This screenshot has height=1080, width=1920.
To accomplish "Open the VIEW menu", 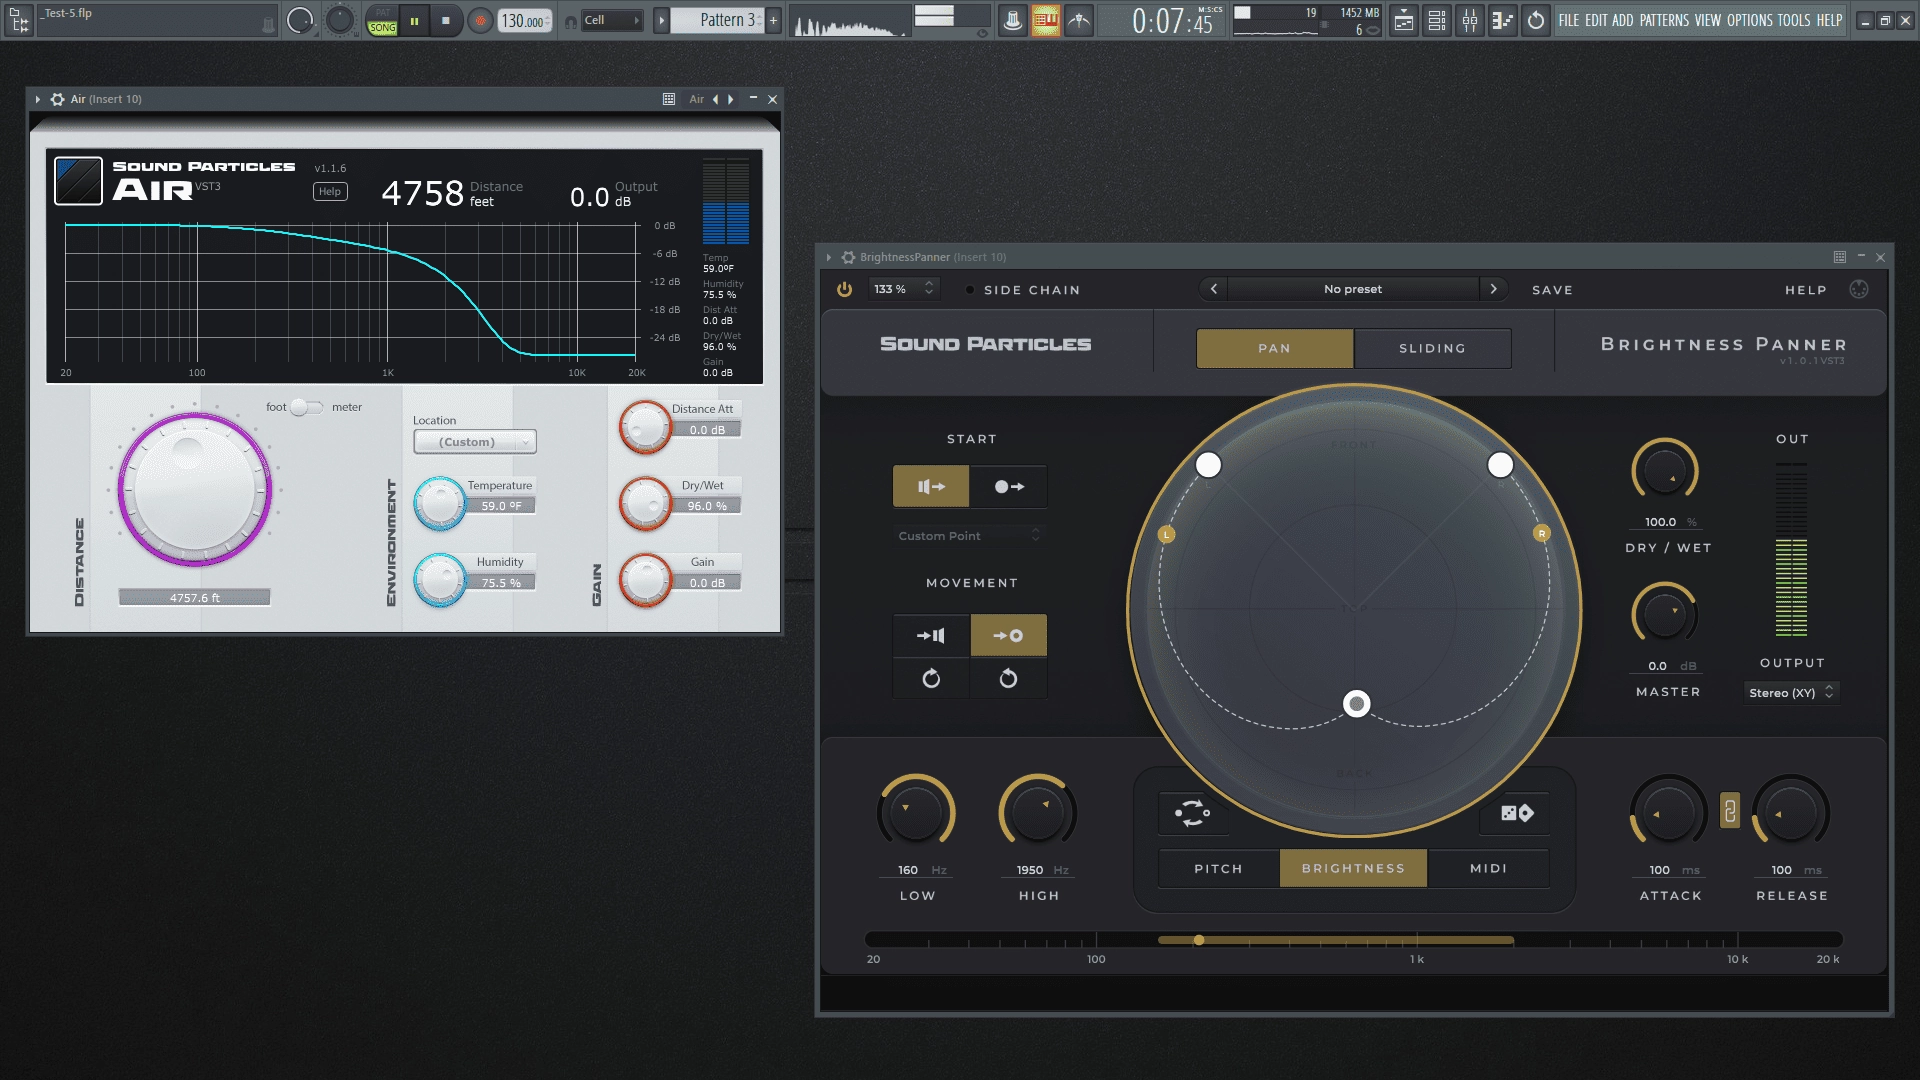I will pyautogui.click(x=1708, y=20).
